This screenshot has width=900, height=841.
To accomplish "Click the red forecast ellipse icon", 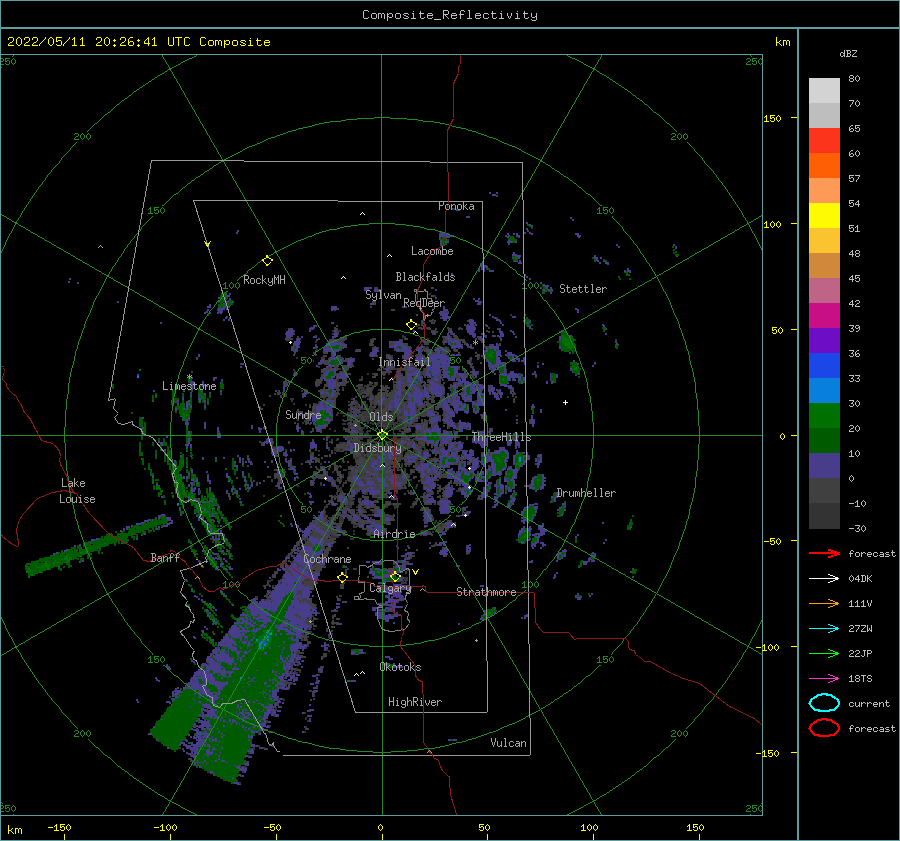I will tap(824, 728).
